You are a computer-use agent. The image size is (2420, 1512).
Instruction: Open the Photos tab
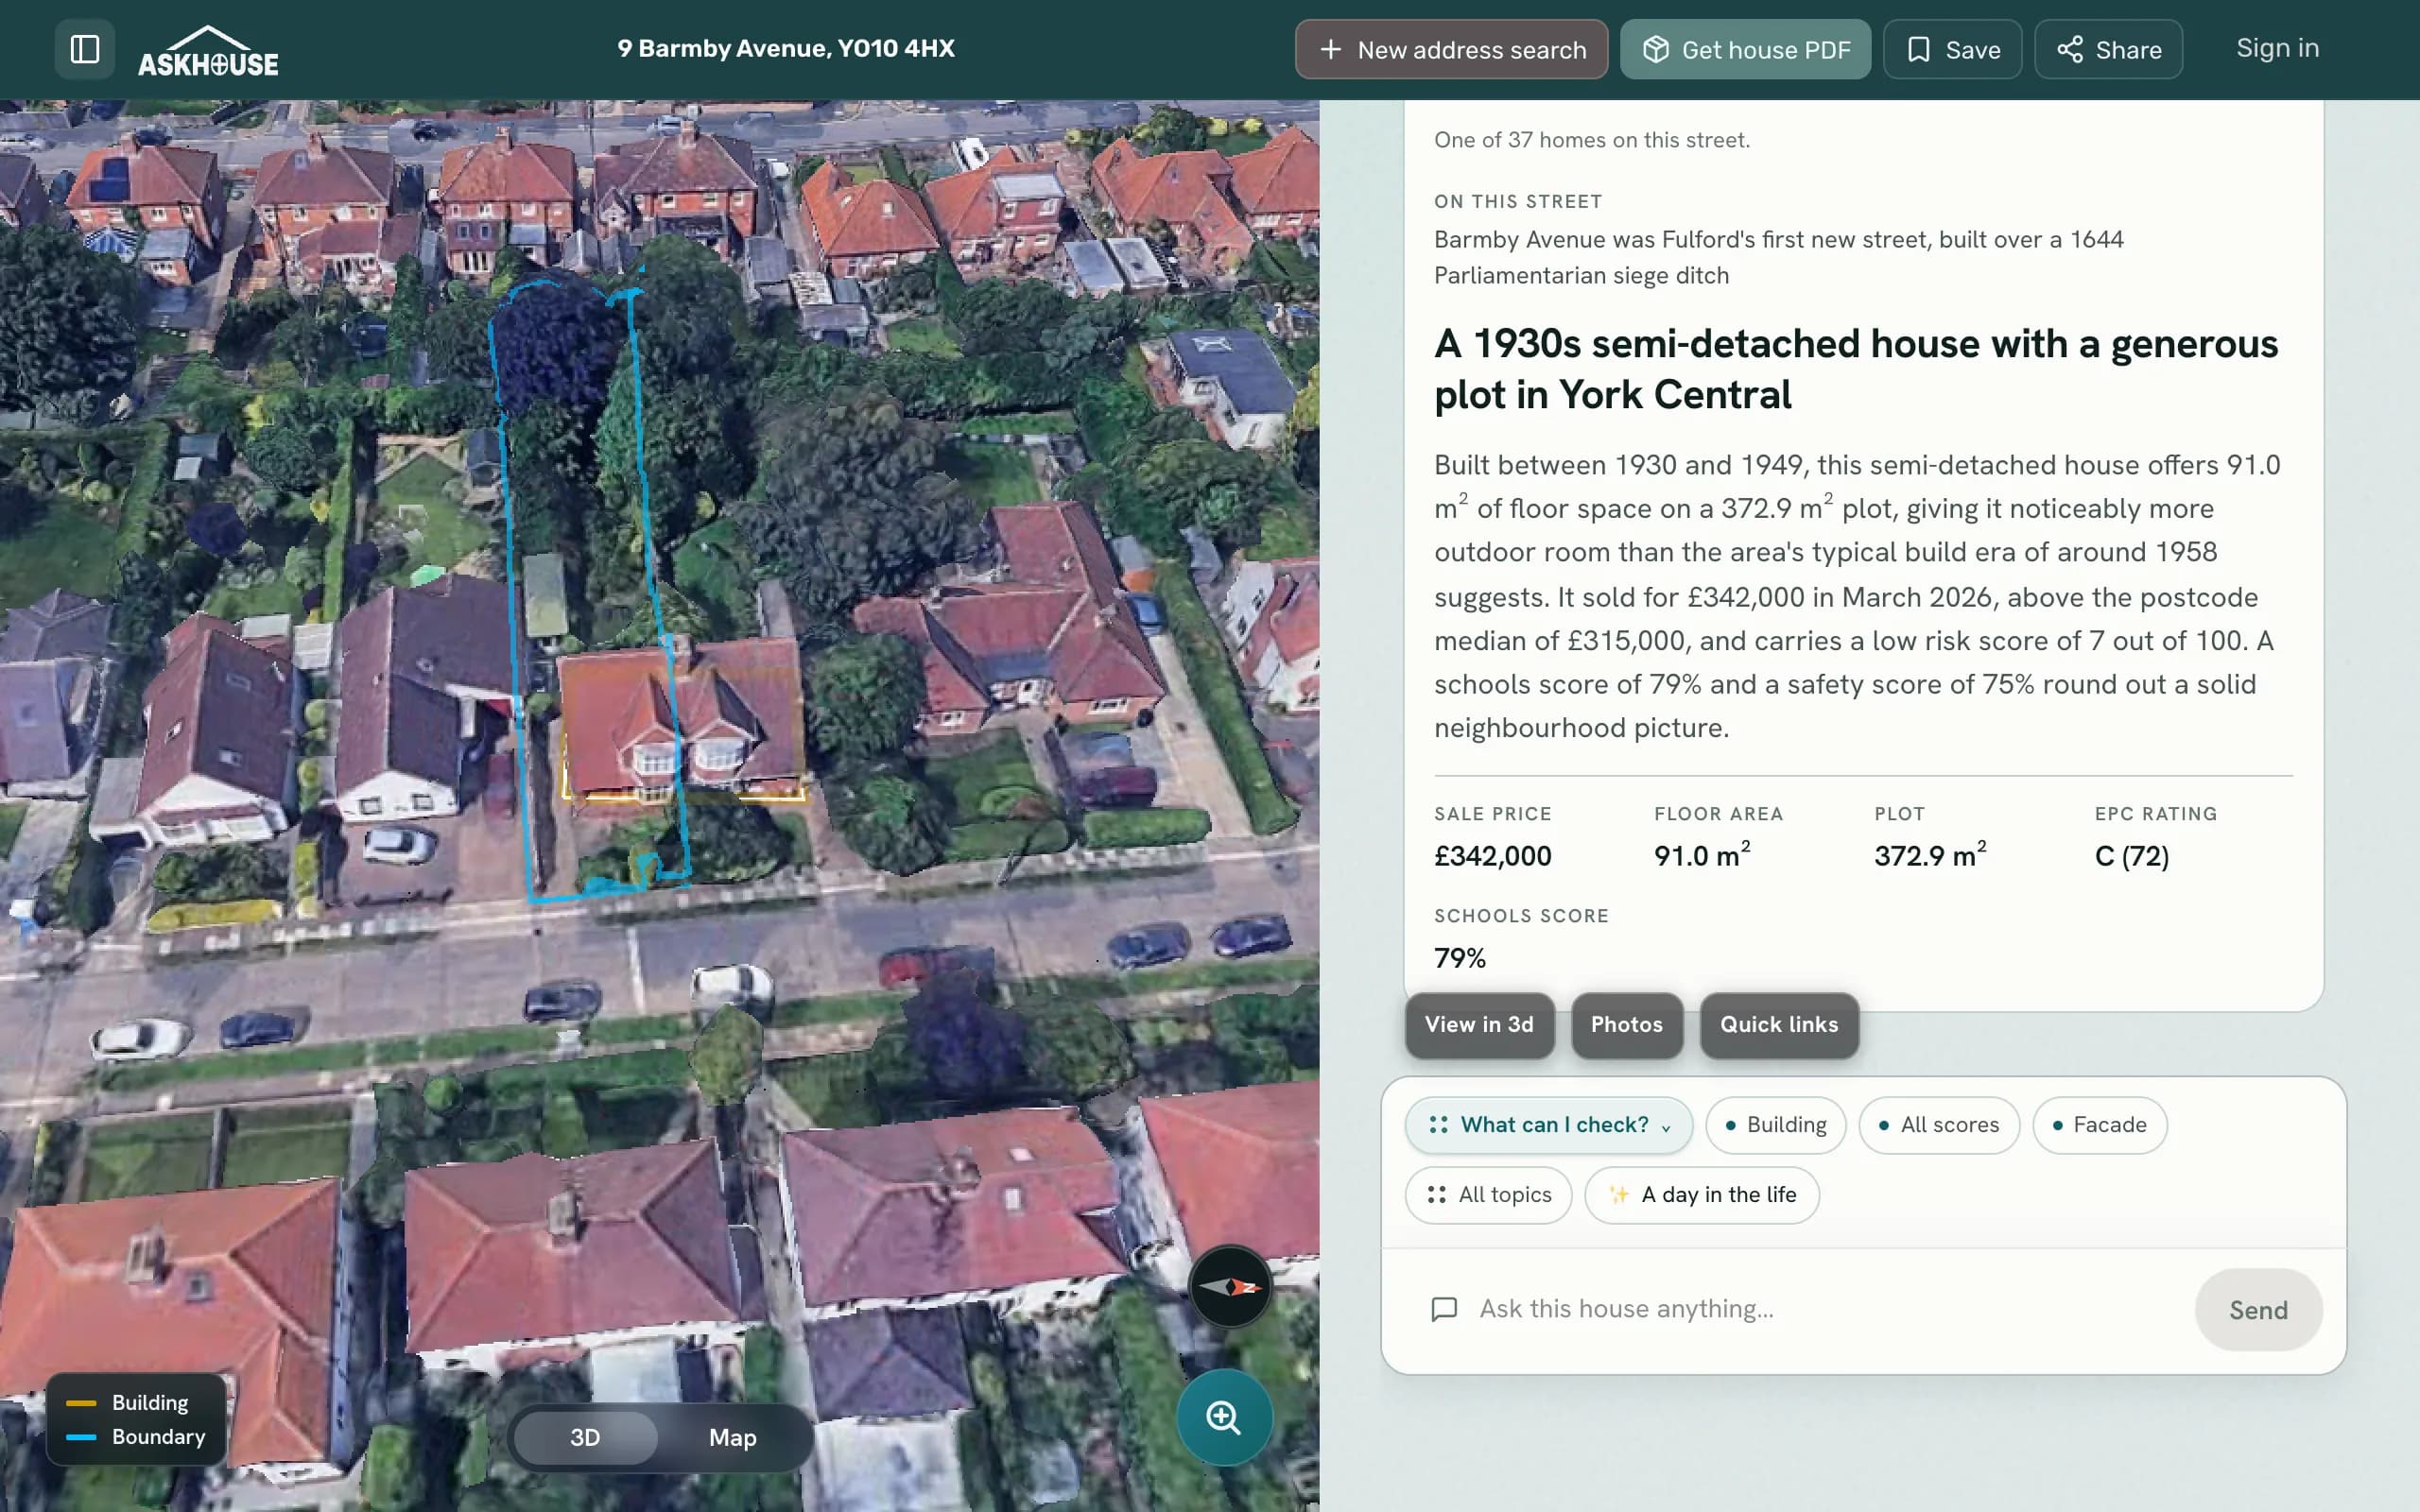1626,1025
